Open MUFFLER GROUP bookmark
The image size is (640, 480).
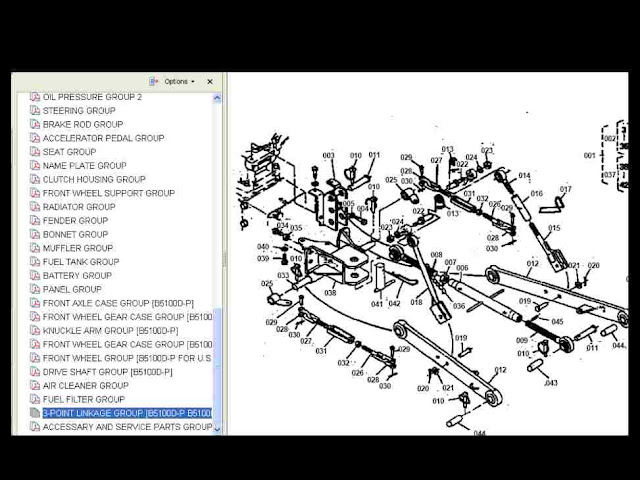pyautogui.click(x=78, y=248)
